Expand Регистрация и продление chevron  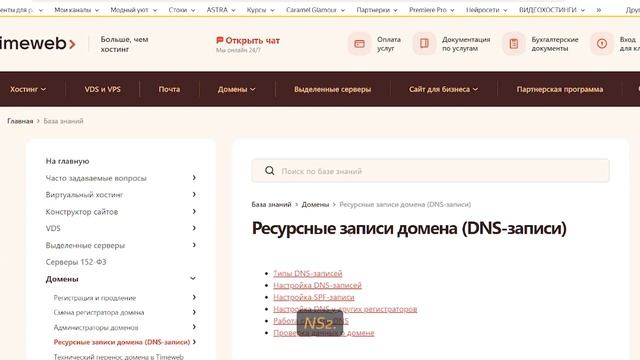[x=194, y=297]
